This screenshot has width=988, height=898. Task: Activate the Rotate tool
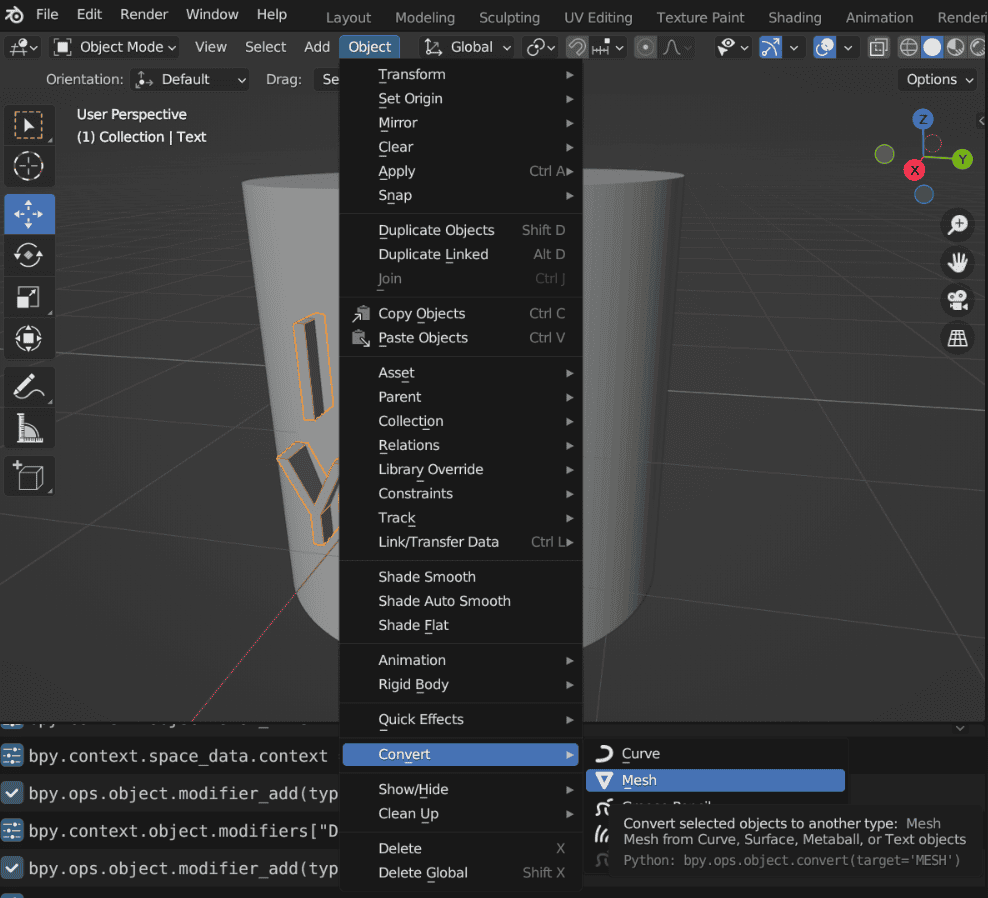[x=29, y=255]
